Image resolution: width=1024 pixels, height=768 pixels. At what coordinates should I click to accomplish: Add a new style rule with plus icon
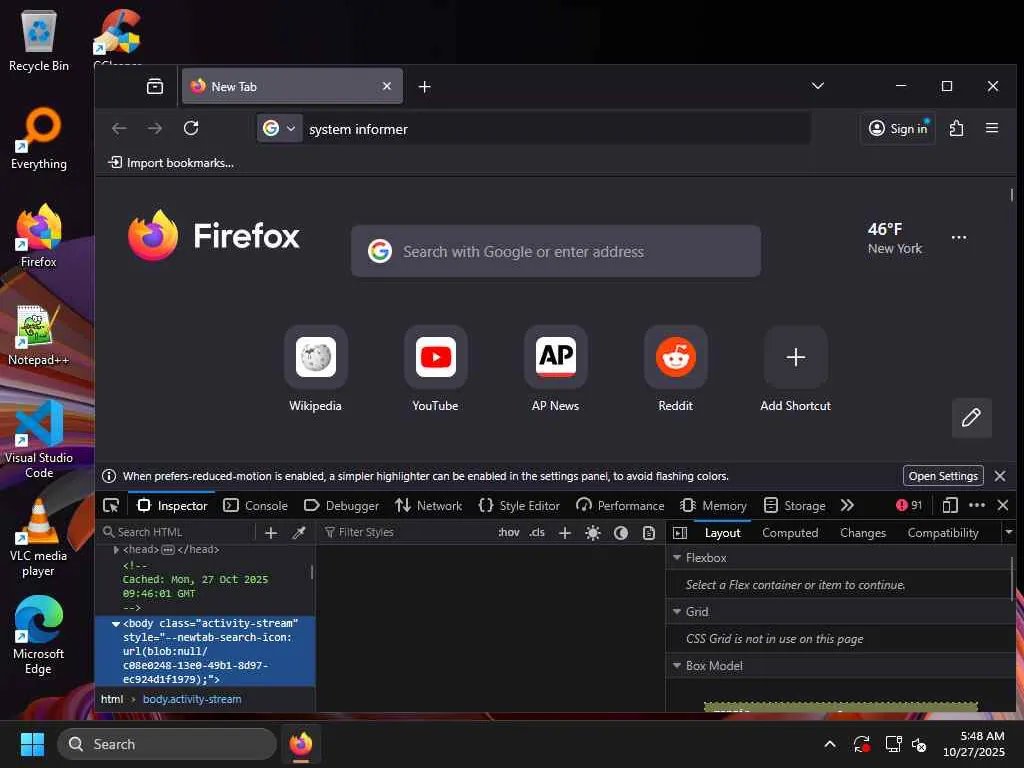click(565, 533)
